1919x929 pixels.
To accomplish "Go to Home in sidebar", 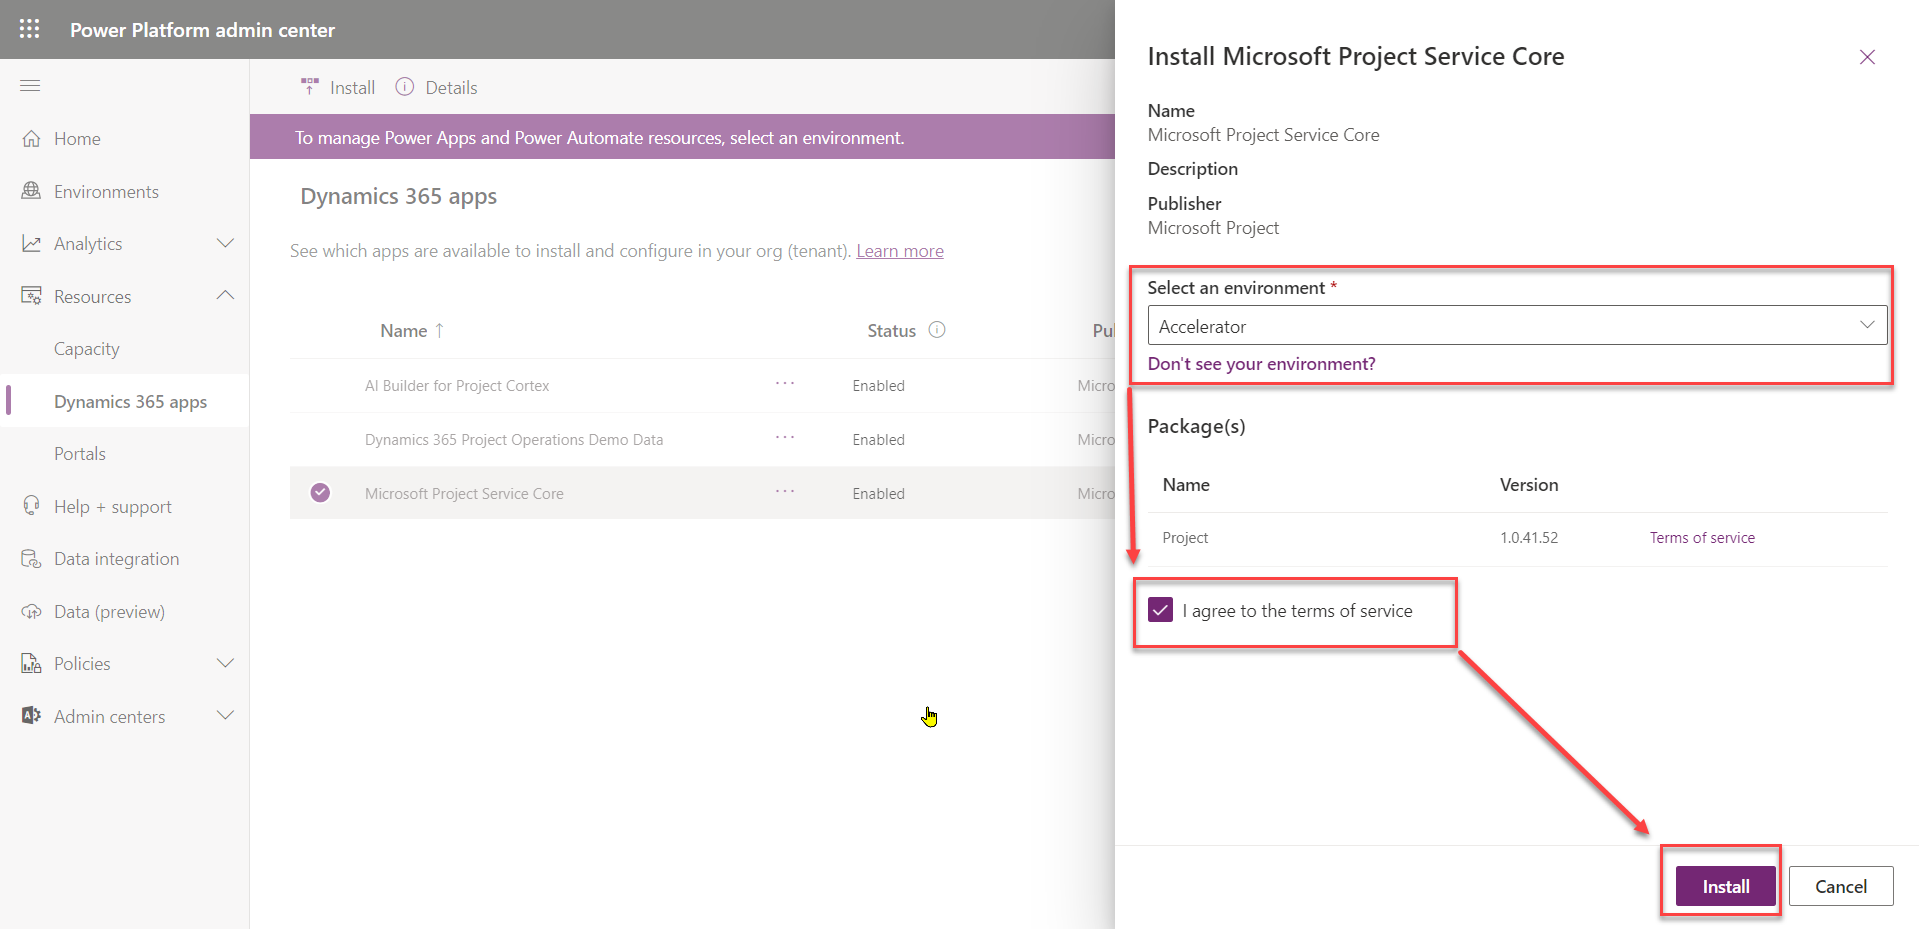I will pyautogui.click(x=77, y=139).
